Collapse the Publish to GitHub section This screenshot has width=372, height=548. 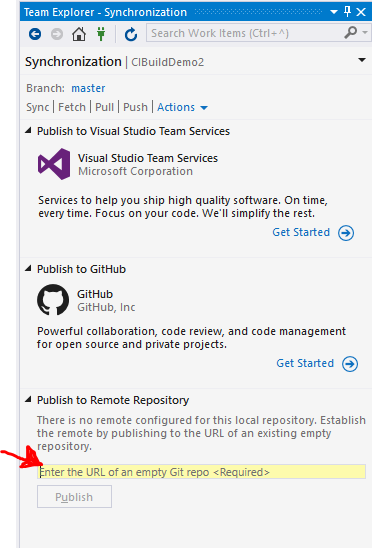pyautogui.click(x=28, y=268)
